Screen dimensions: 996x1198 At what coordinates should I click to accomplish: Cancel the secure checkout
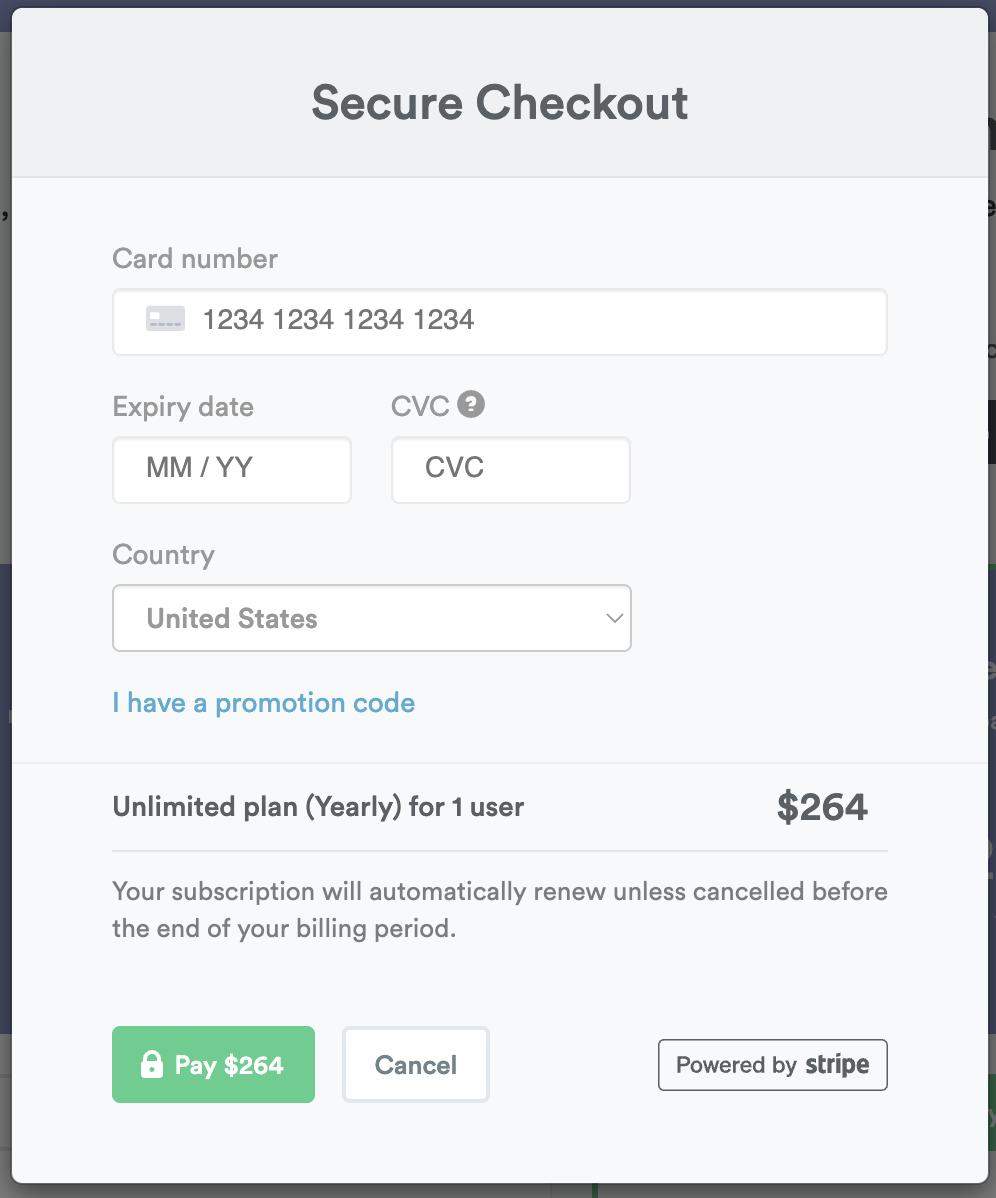(x=415, y=1064)
